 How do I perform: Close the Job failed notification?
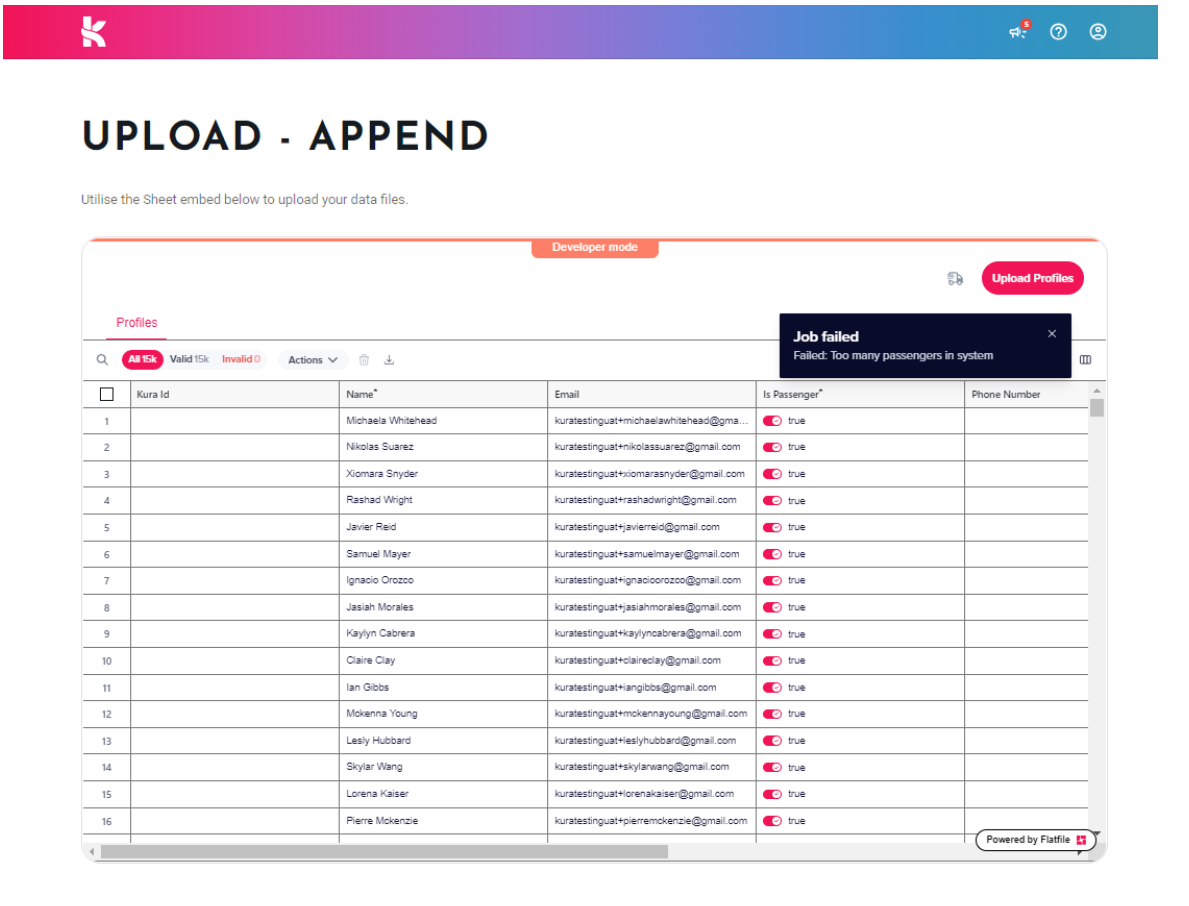click(1051, 334)
